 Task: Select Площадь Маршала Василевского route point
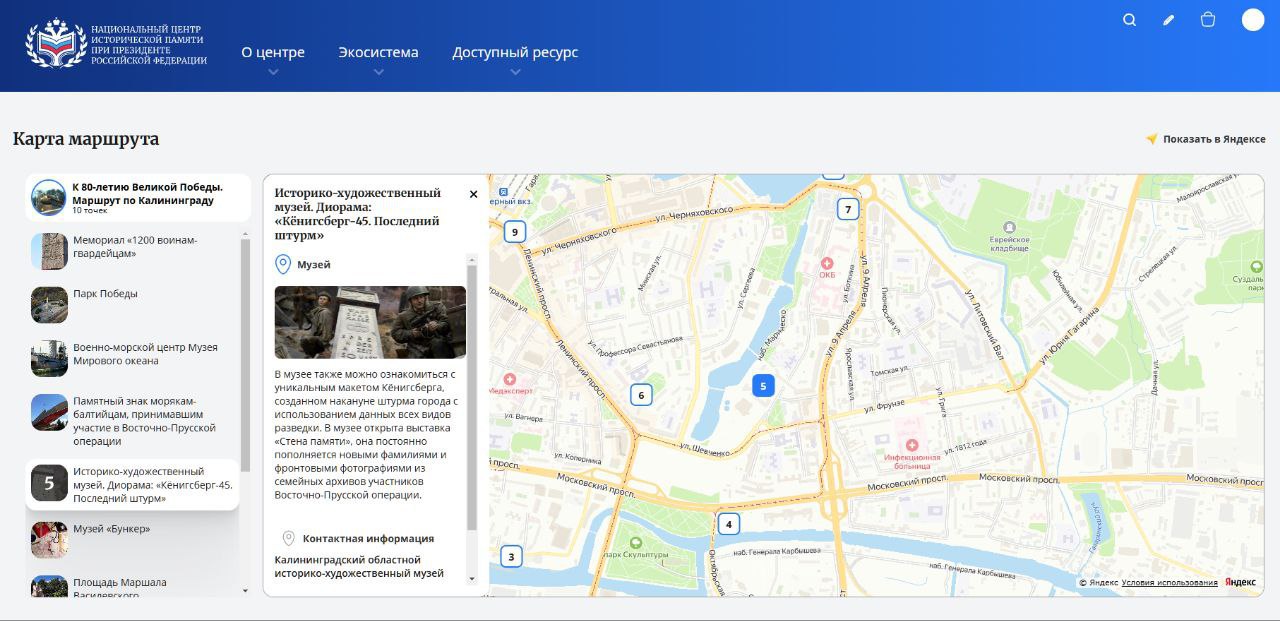click(x=134, y=587)
